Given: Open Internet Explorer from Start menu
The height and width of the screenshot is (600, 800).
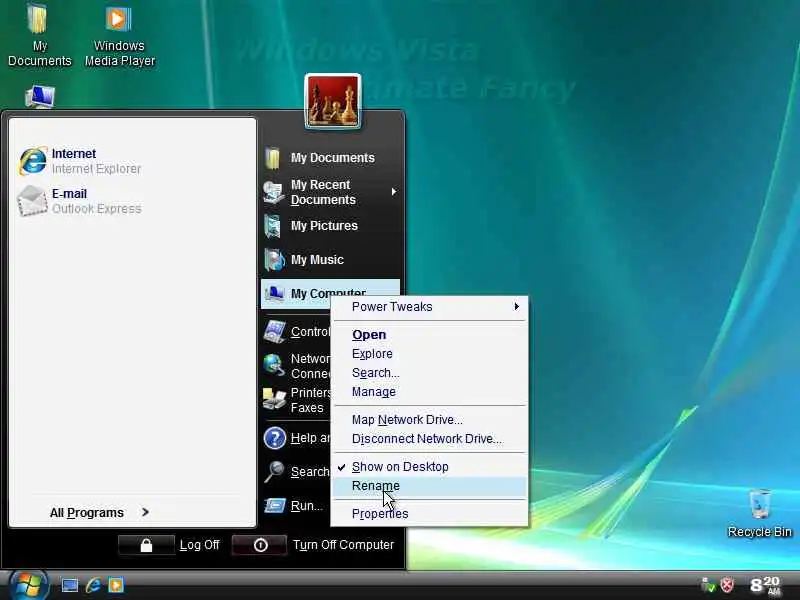Looking at the screenshot, I should 80,161.
